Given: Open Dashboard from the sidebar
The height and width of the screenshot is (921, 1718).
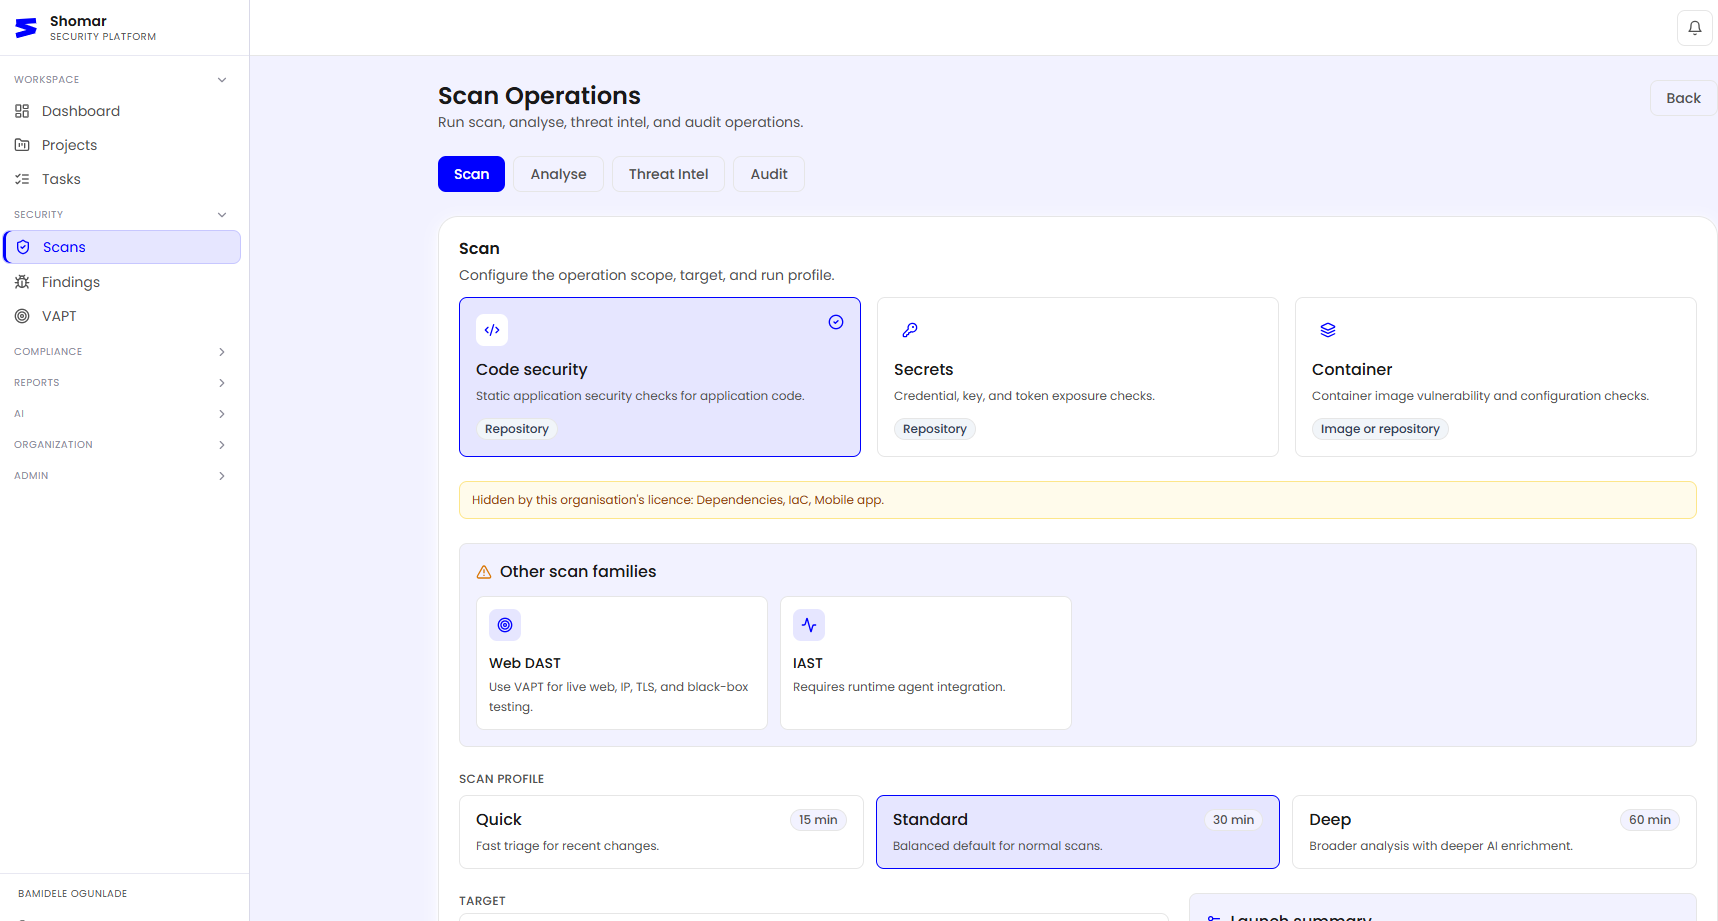Looking at the screenshot, I should pyautogui.click(x=122, y=111).
